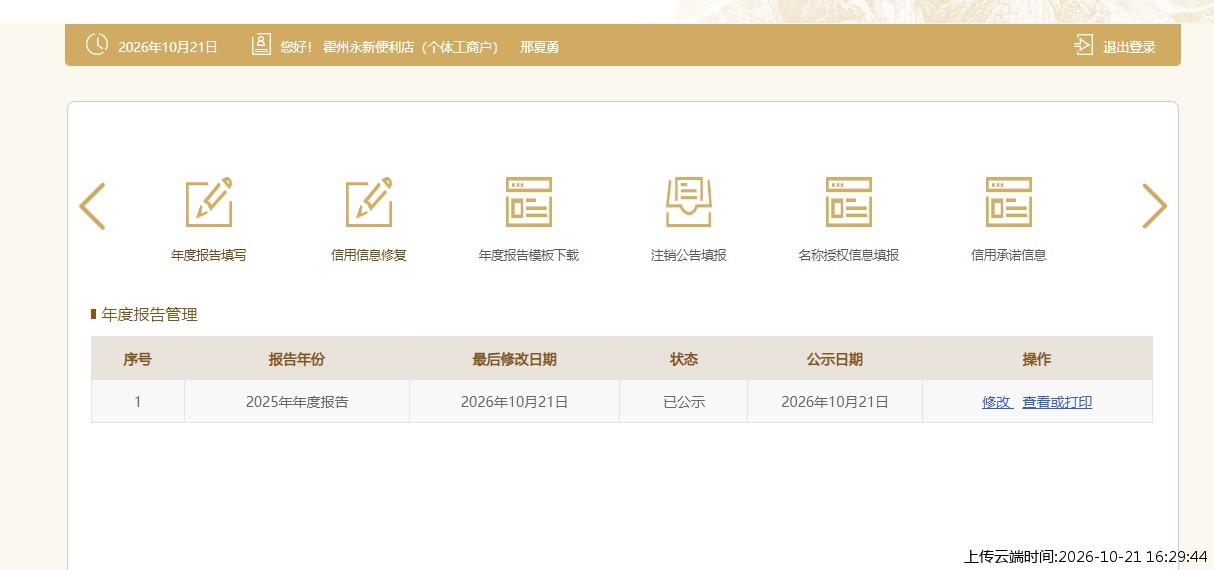
Task: Click the 年度报告模板下载 template icon
Action: click(529, 201)
